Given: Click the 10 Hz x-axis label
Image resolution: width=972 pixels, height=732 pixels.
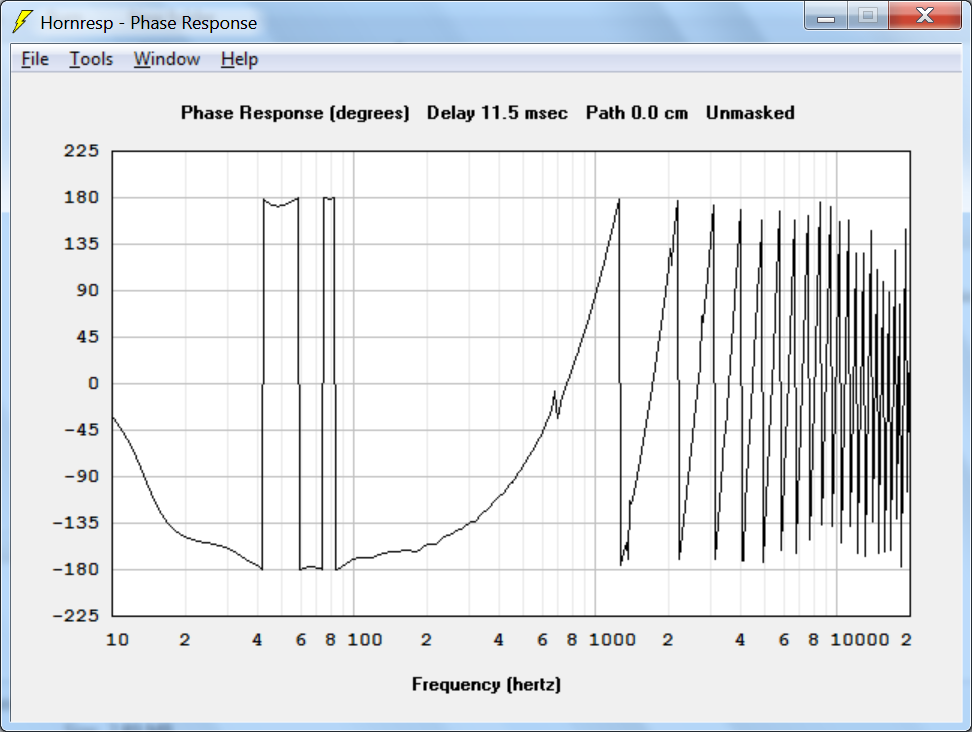Looking at the screenshot, I should click(117, 640).
